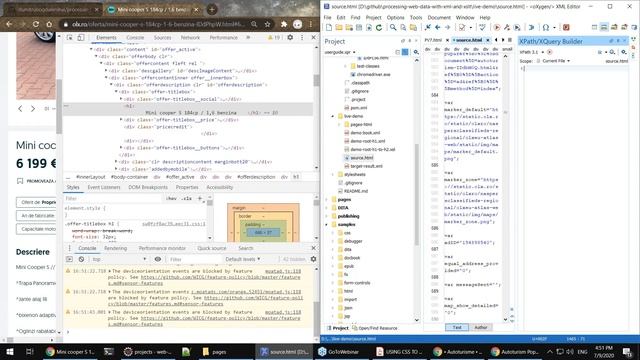
Task: Expand pages-html folder in Project tree
Action: (340, 124)
